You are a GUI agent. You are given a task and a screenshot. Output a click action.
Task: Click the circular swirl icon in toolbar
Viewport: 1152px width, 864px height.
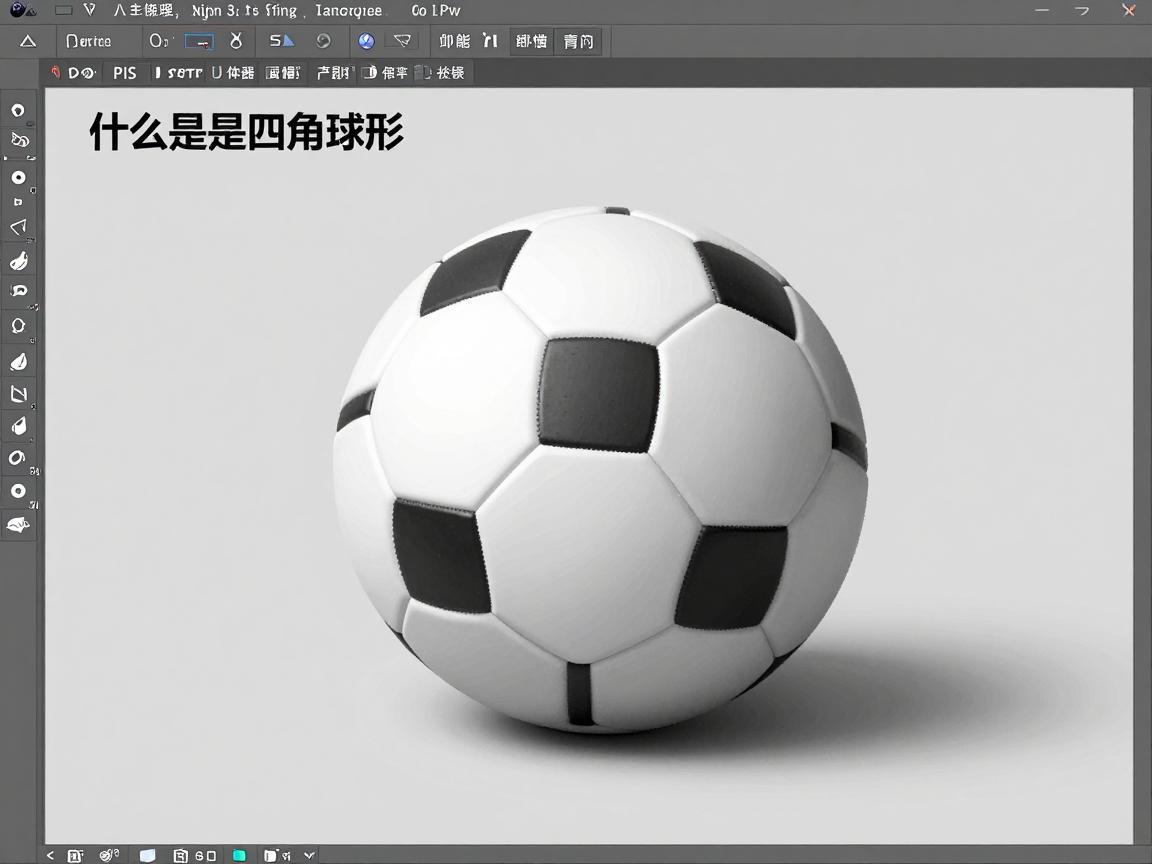(323, 41)
